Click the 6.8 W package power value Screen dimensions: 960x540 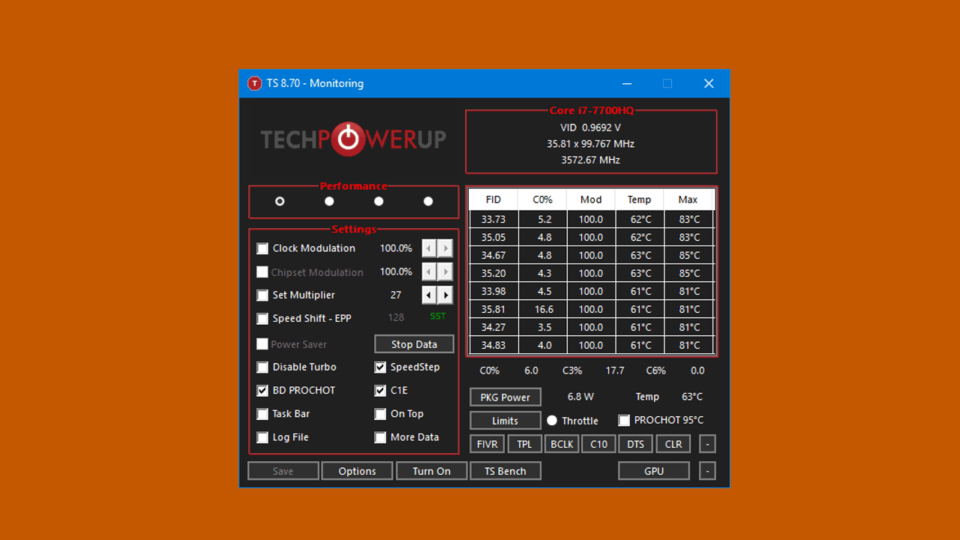pyautogui.click(x=580, y=397)
